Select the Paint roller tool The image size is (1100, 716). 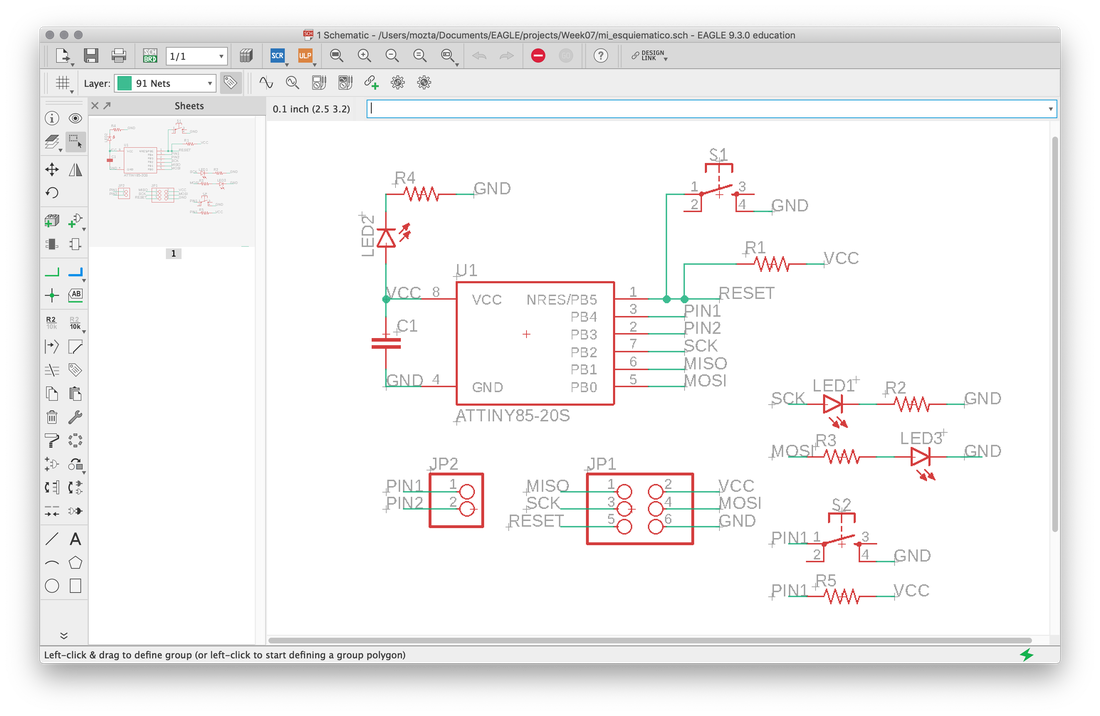click(52, 440)
